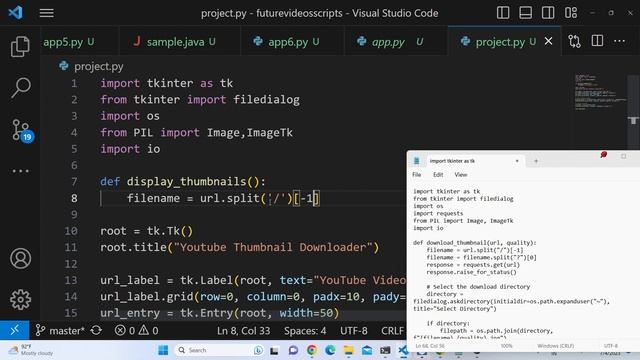This screenshot has height=360, width=640.
Task: Change indentation via Spaces: 4
Action: point(305,331)
